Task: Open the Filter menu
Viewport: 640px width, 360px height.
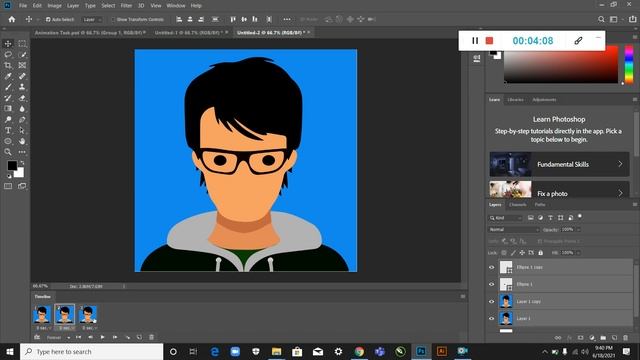Action: 126,6
